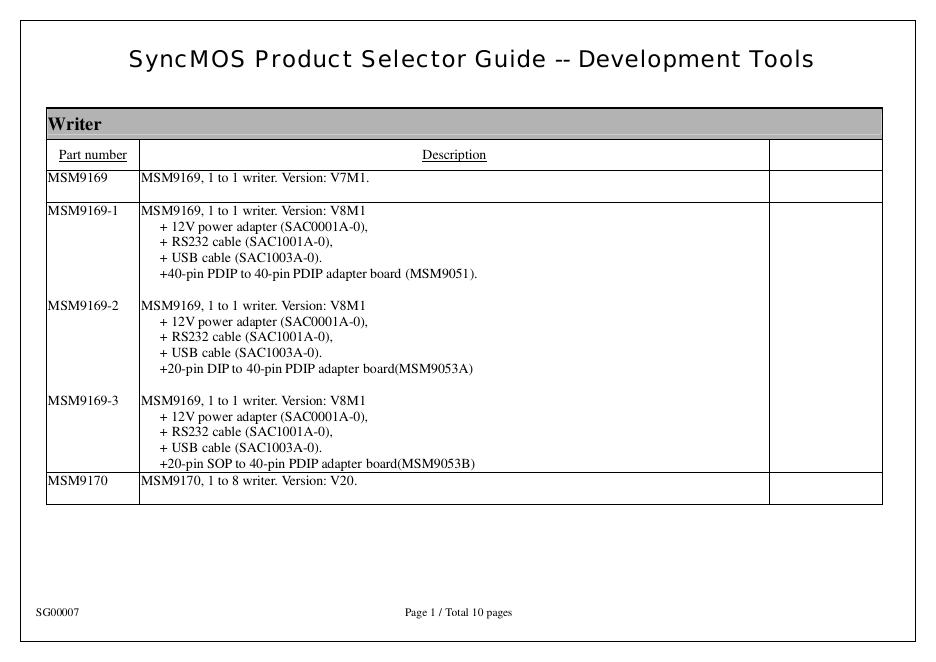Click the first 12V power adapter line
This screenshot has width=936, height=662.
point(263,227)
